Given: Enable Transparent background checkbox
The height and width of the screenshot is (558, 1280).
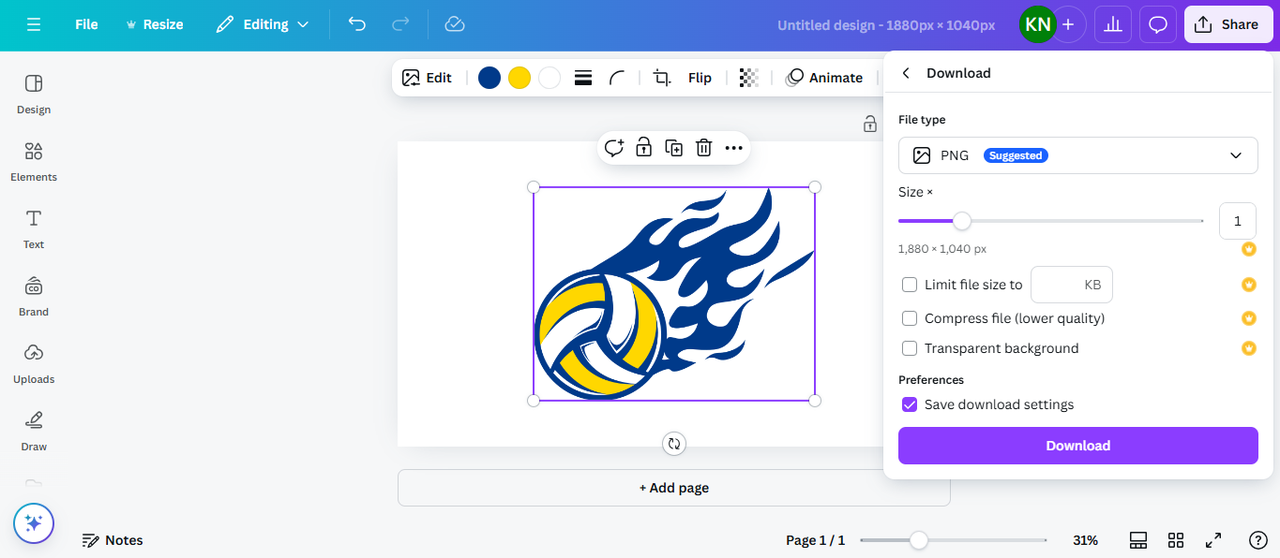Looking at the screenshot, I should pyautogui.click(x=910, y=348).
